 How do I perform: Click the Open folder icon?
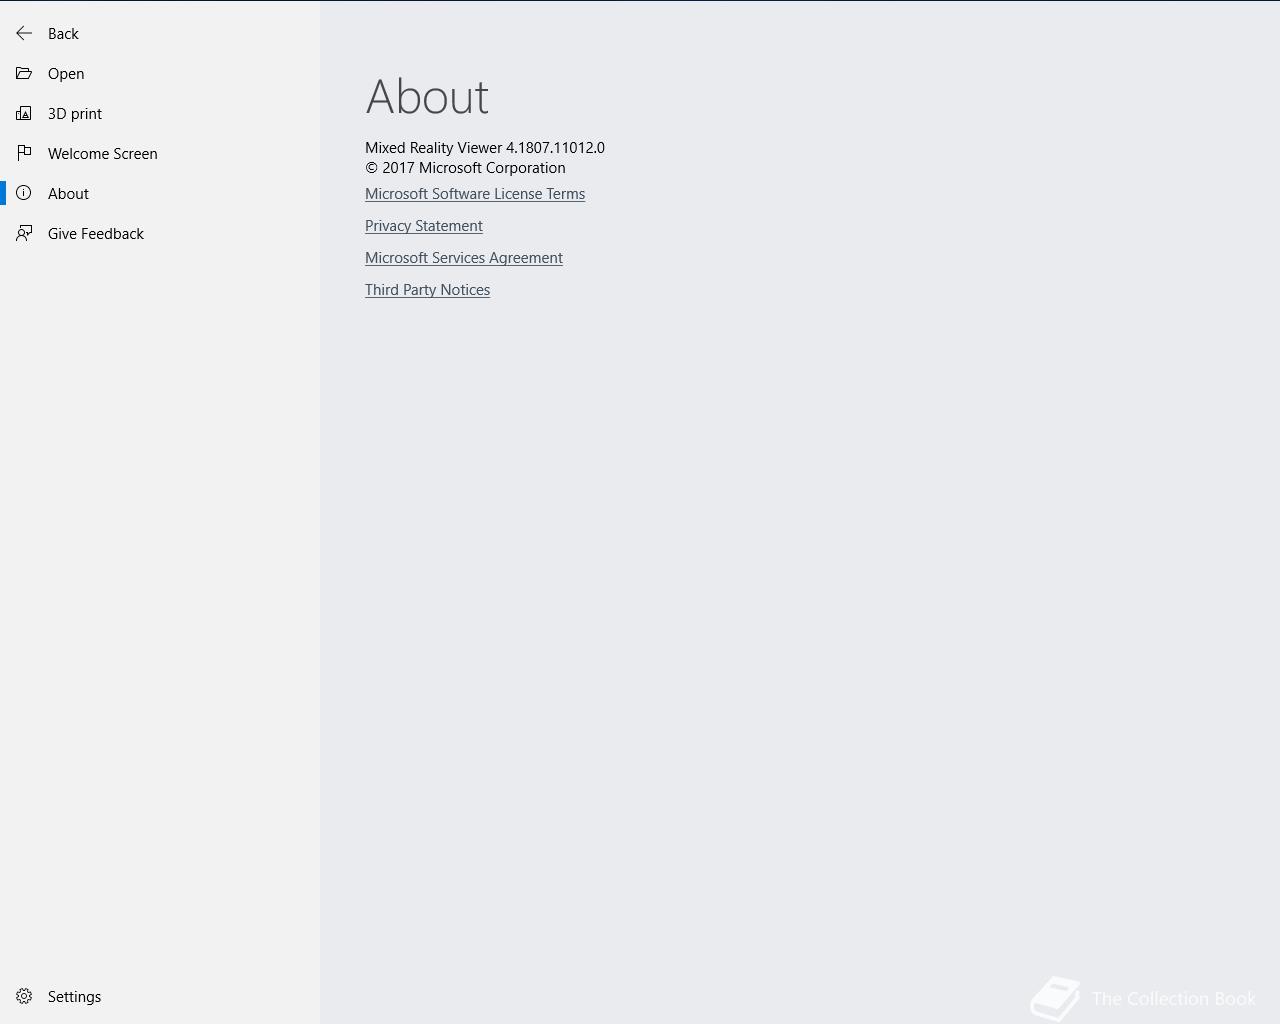[x=24, y=73]
